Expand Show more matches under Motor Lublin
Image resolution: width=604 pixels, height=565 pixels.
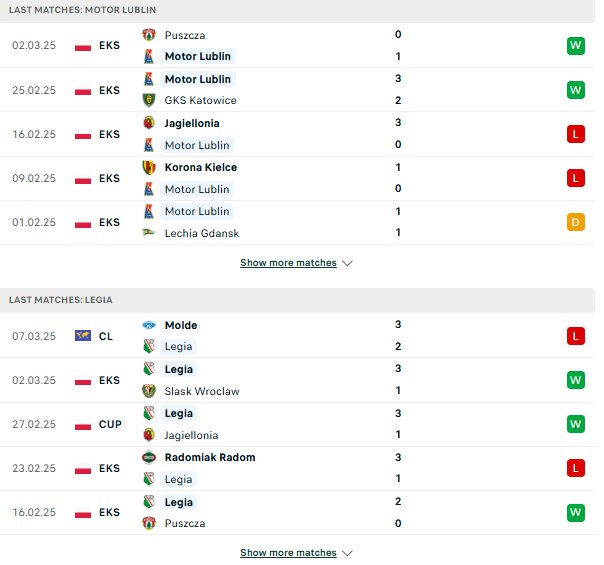(x=288, y=263)
